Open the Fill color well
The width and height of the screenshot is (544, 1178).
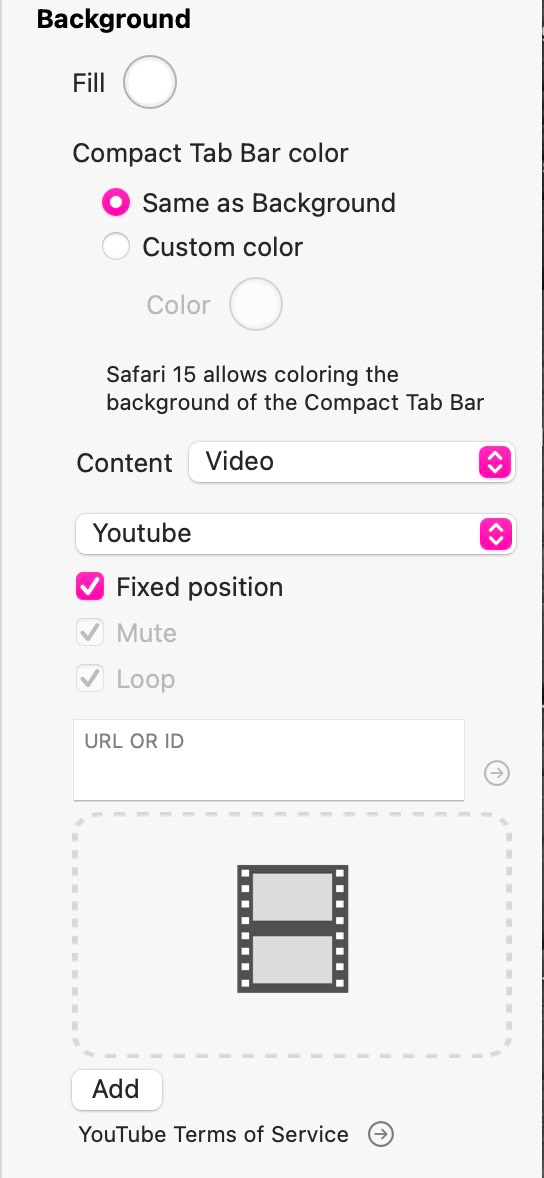pos(150,83)
